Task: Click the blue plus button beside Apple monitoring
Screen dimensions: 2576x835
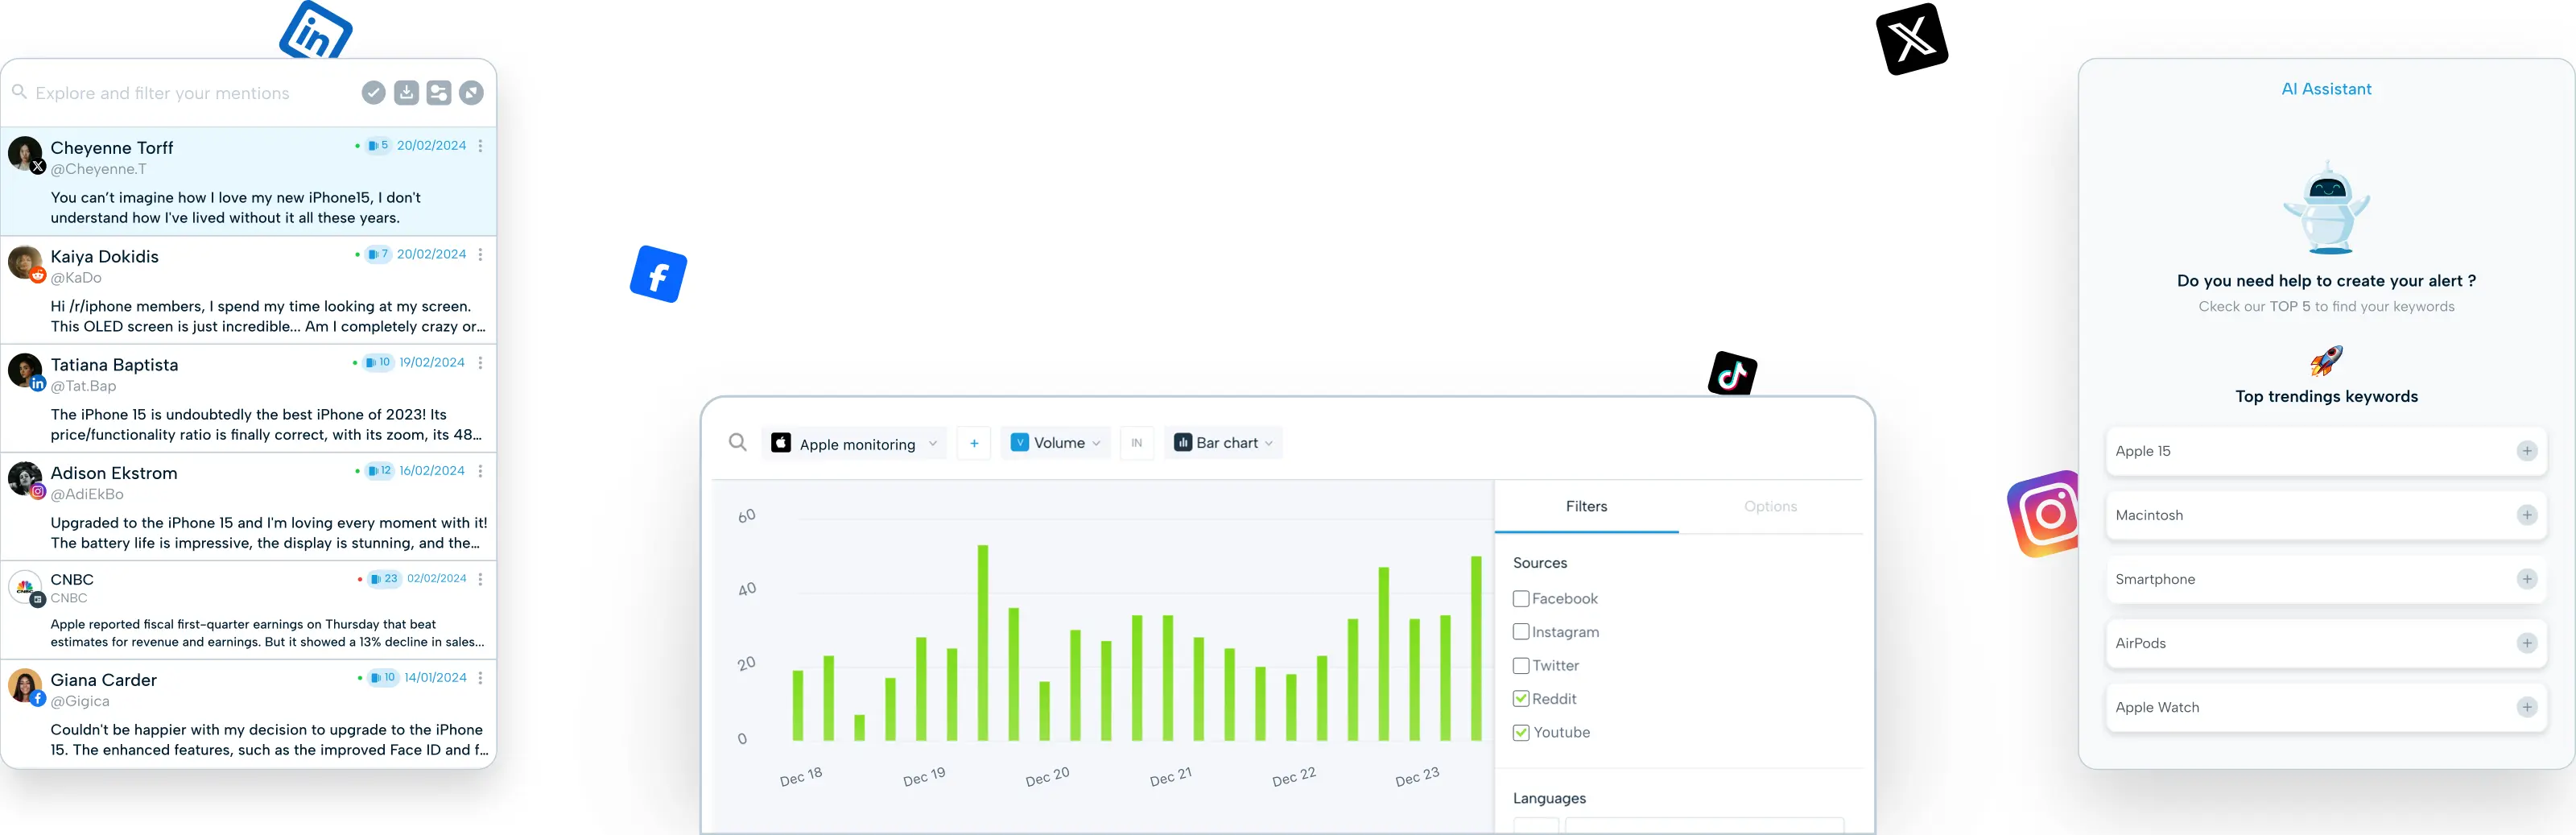Action: coord(974,443)
